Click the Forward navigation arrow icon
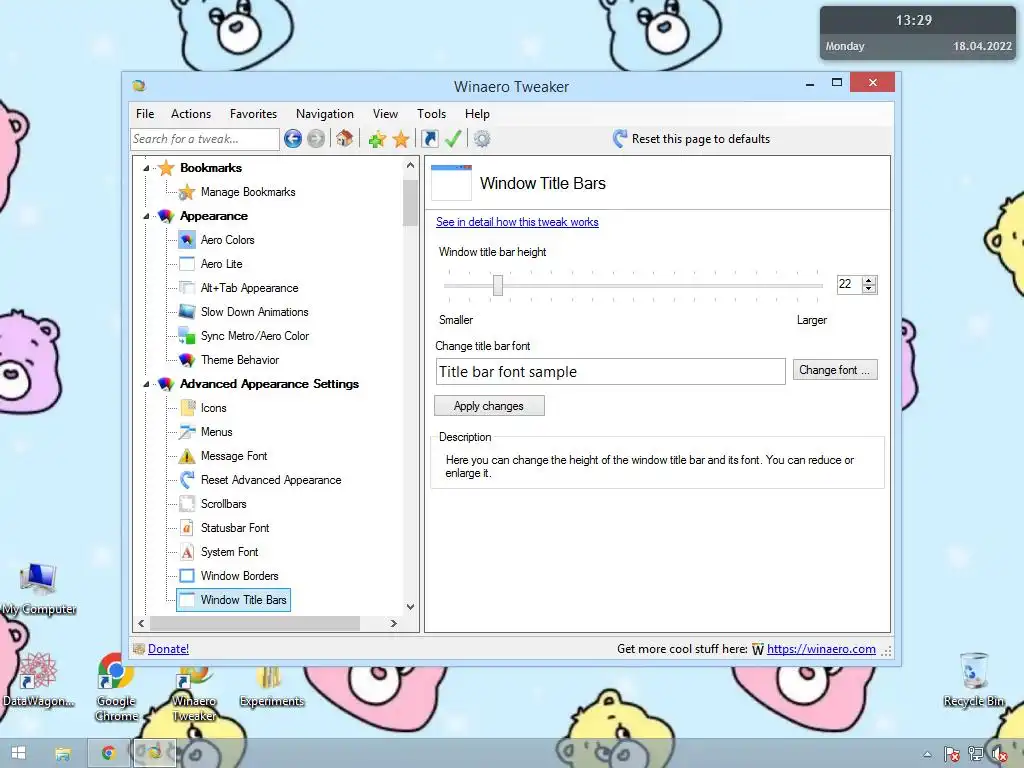1024x768 pixels. click(316, 138)
